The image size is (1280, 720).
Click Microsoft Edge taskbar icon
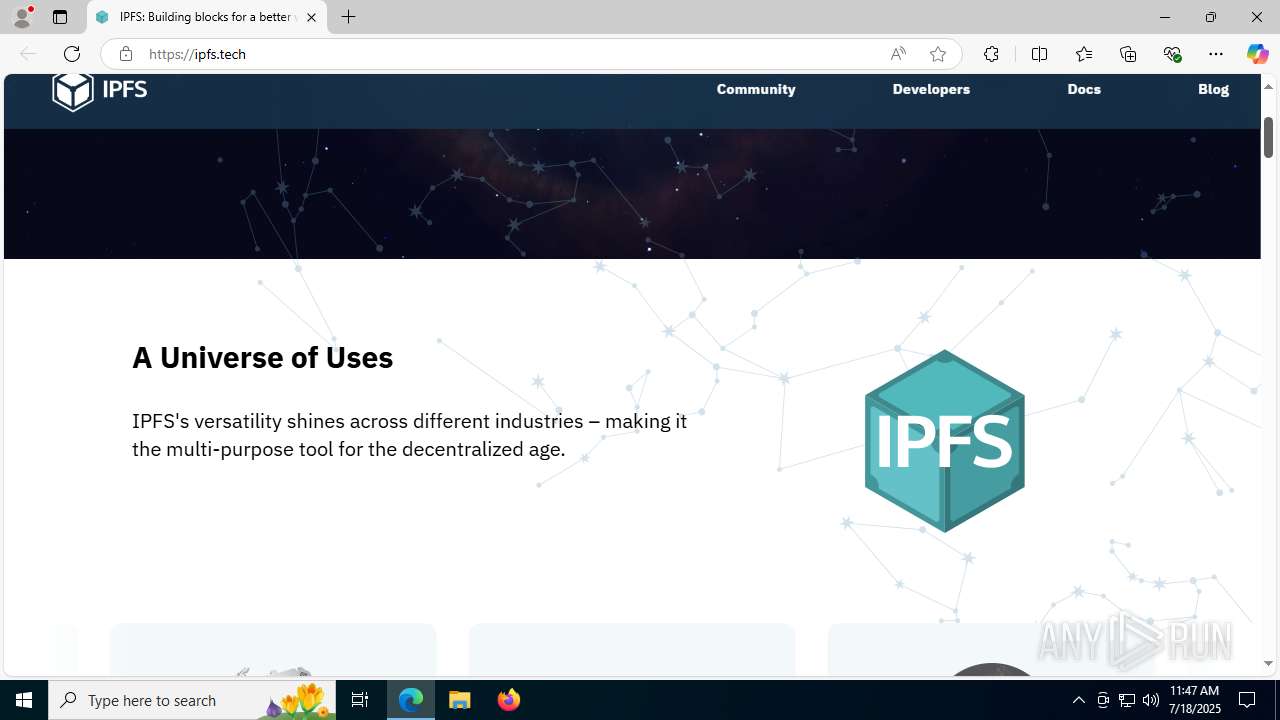coord(411,700)
